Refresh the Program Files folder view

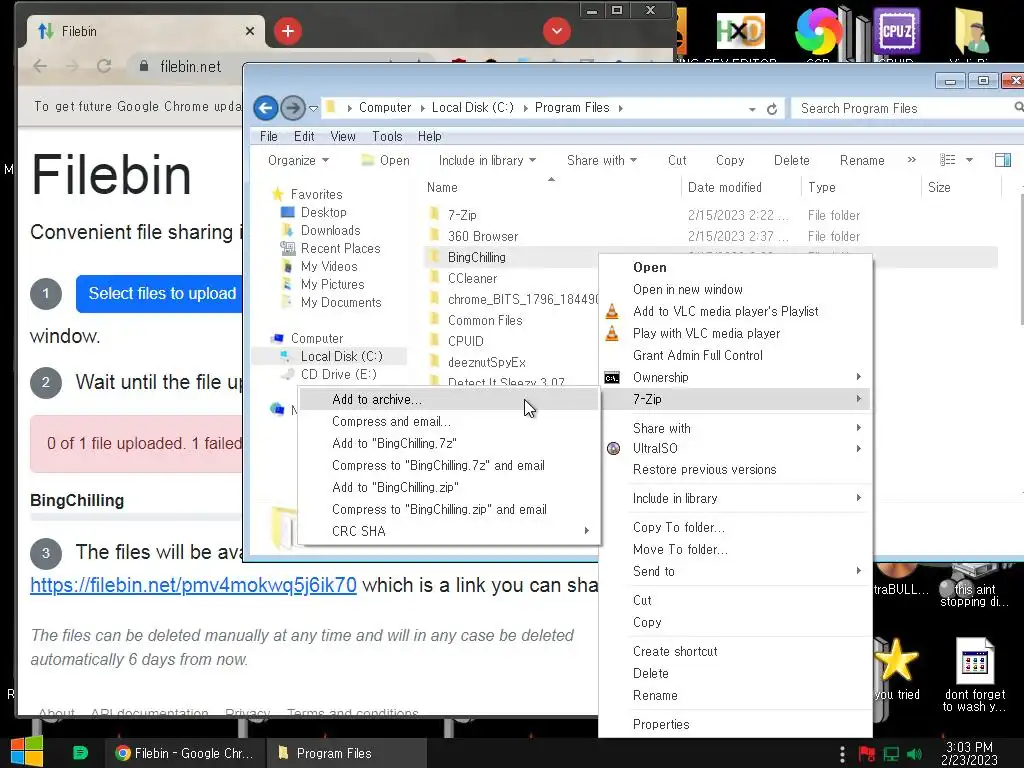772,109
